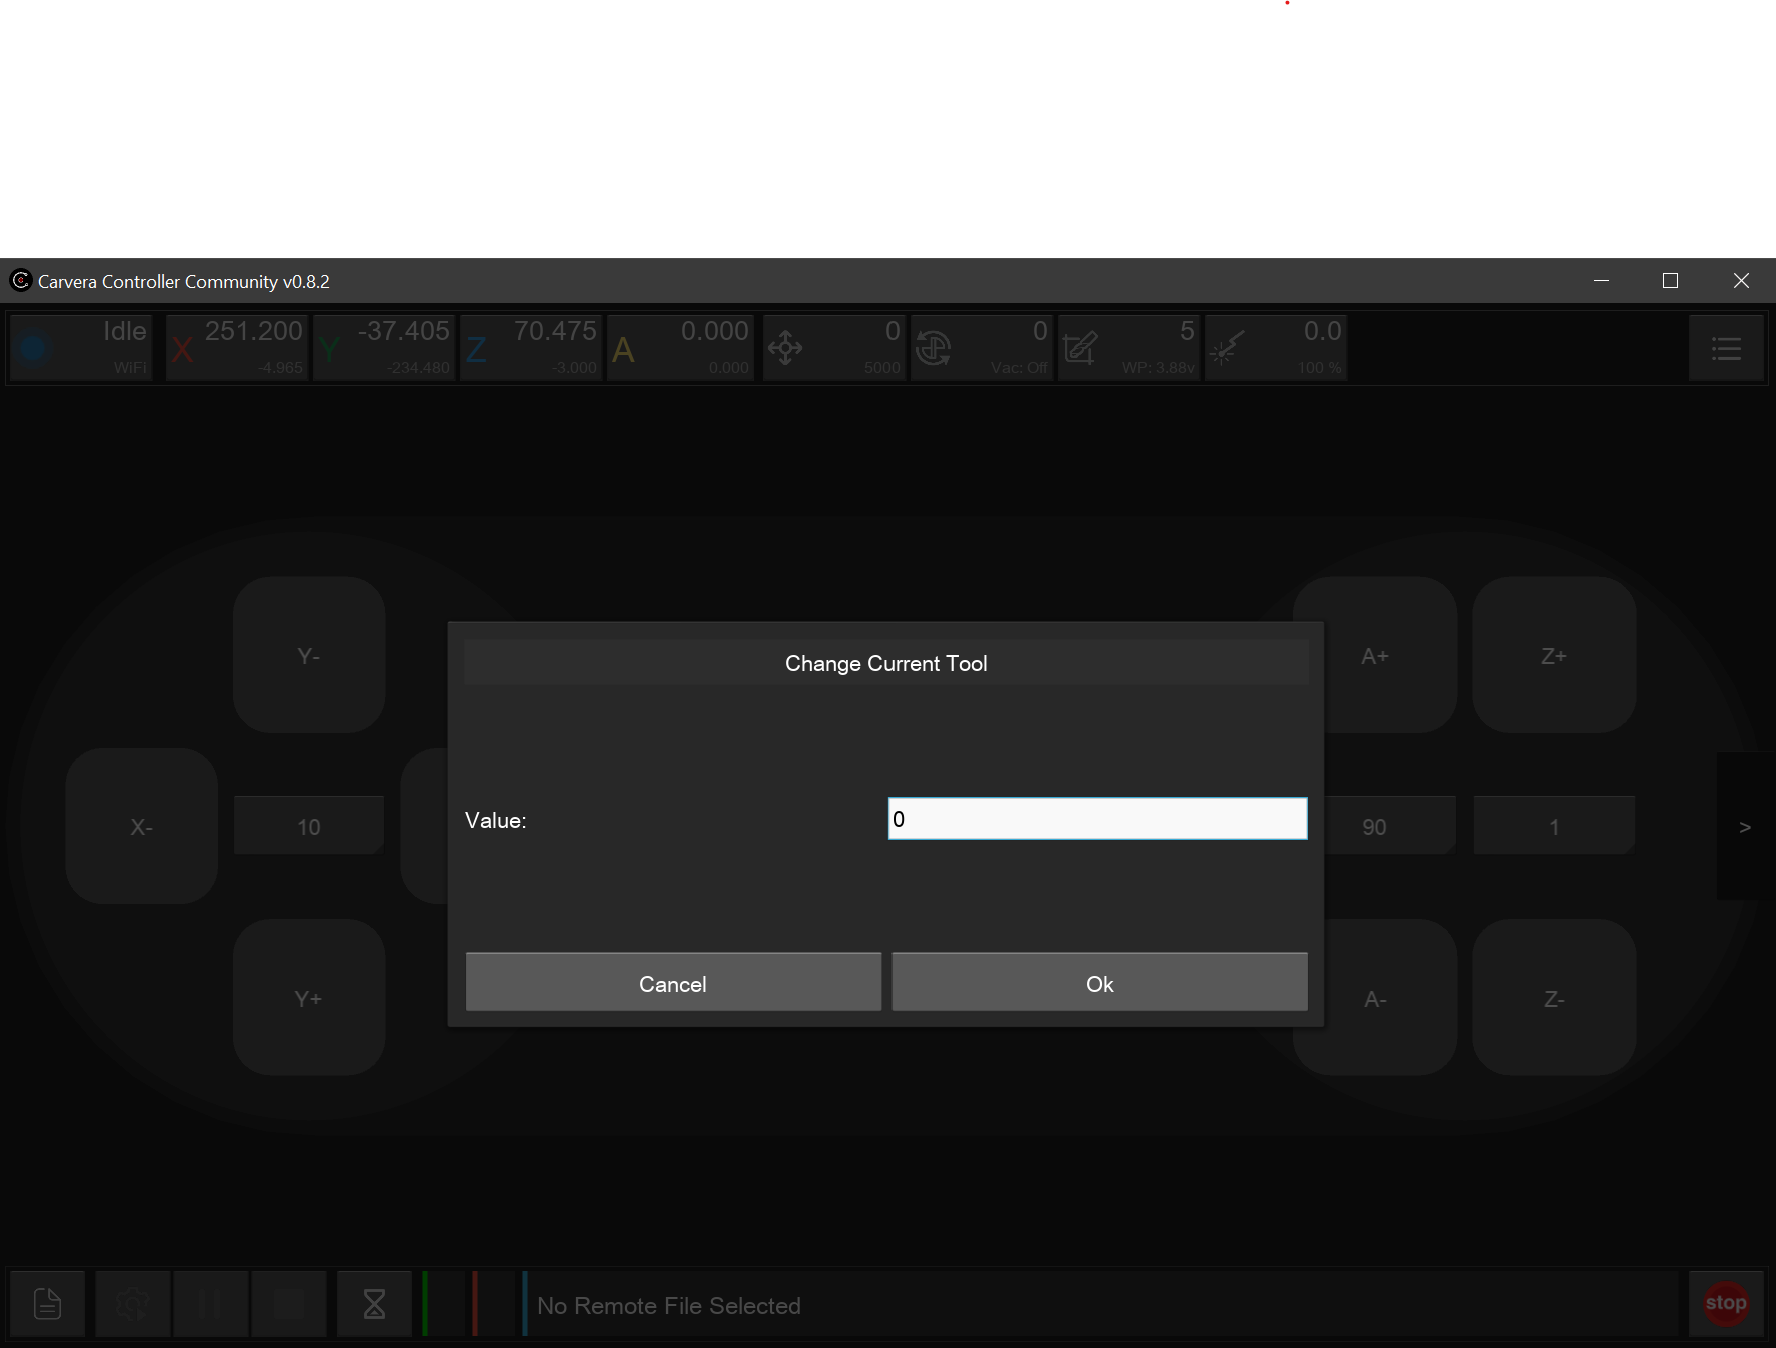
Task: Open the hamburger menu in the top toolbar
Action: [x=1725, y=349]
